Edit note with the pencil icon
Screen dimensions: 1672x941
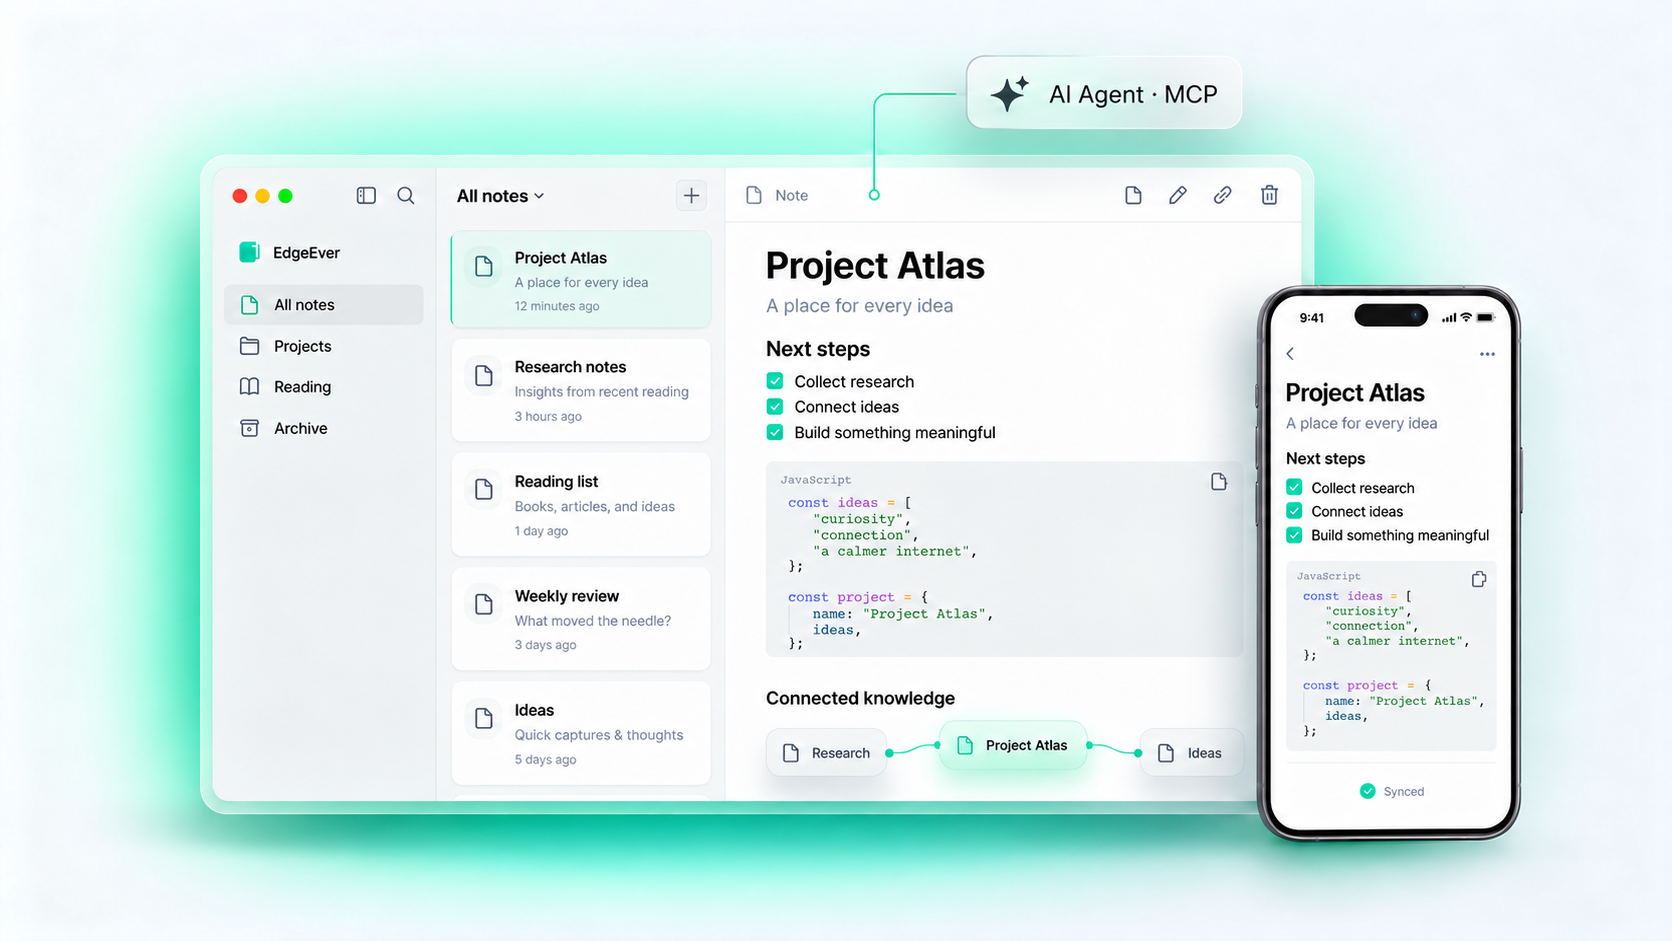(x=1178, y=195)
